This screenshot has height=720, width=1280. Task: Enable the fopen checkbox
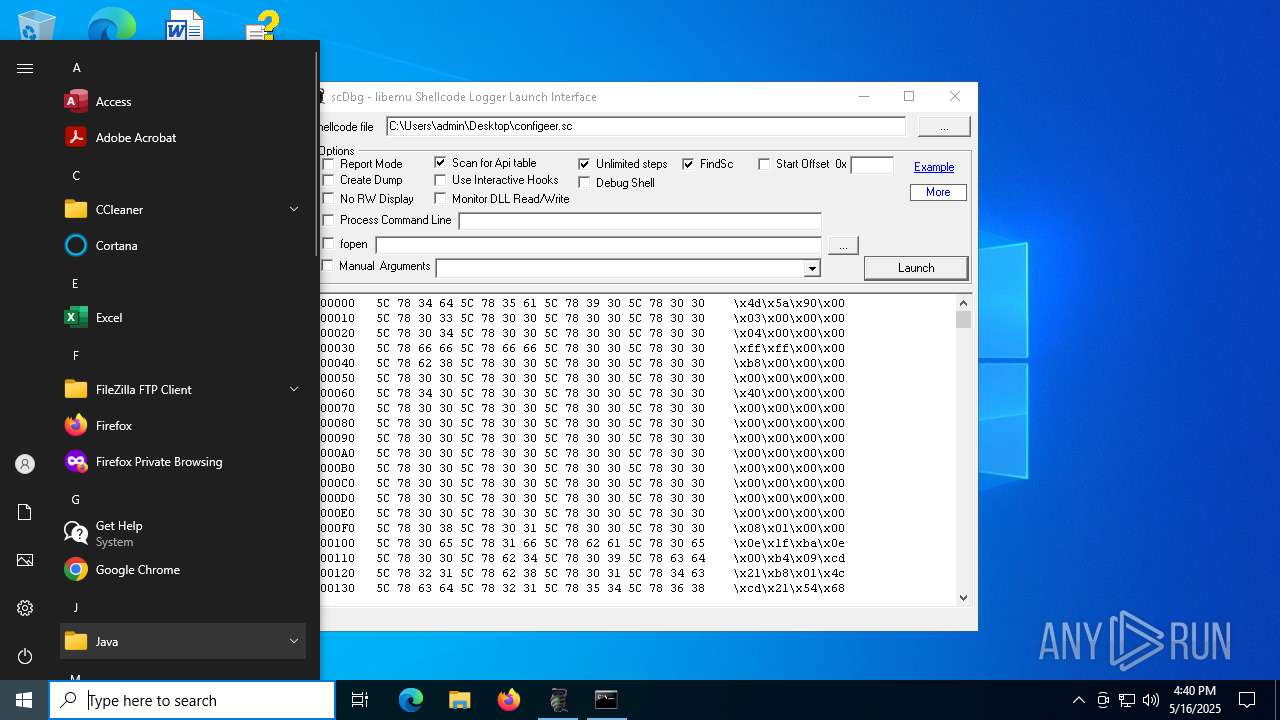click(x=328, y=244)
